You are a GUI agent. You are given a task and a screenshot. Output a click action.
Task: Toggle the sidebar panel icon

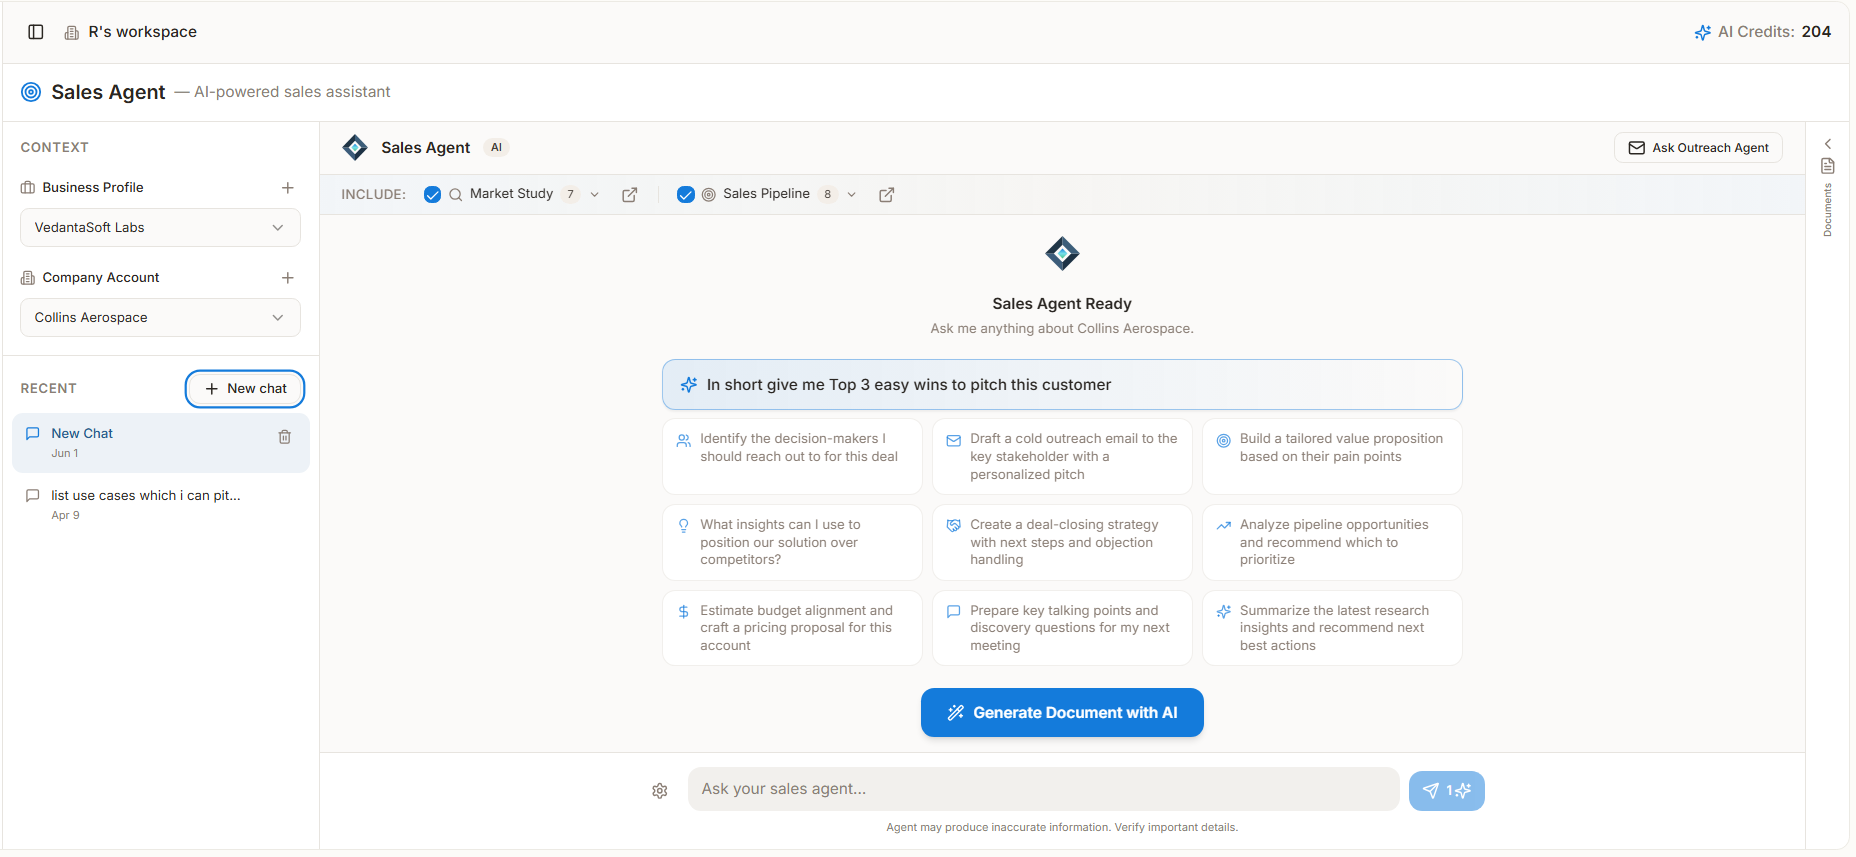(x=36, y=32)
